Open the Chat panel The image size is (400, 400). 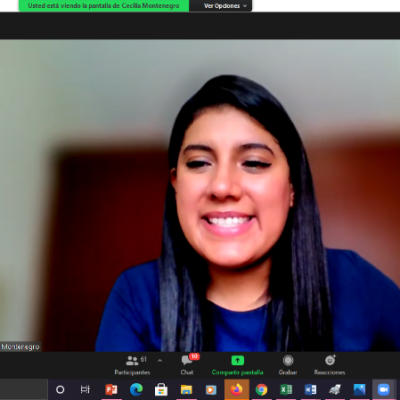(x=188, y=365)
